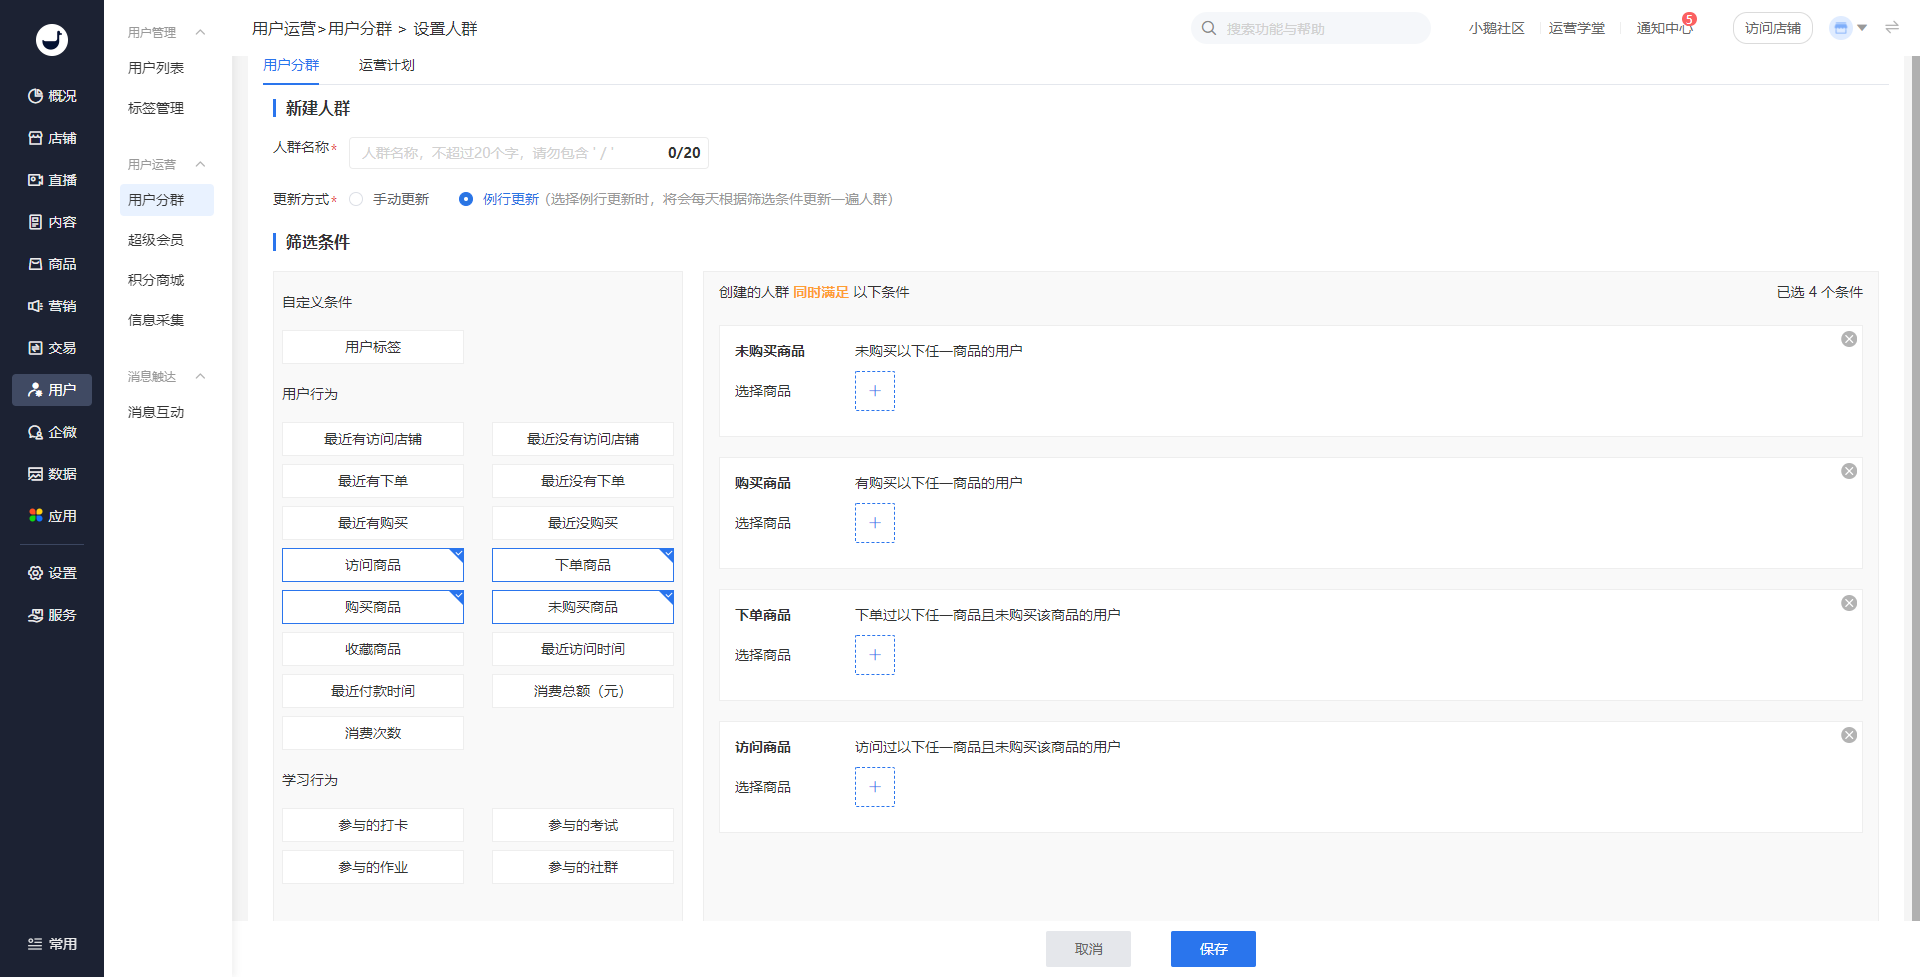Open the 数据 data section icon

(36, 474)
